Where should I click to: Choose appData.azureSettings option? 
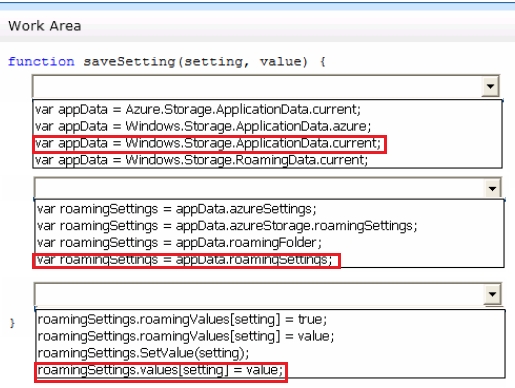click(x=177, y=209)
